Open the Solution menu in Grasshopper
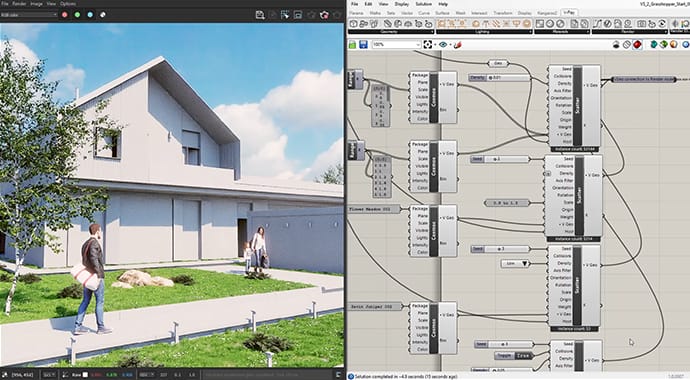The height and width of the screenshot is (380, 690). (423, 4)
